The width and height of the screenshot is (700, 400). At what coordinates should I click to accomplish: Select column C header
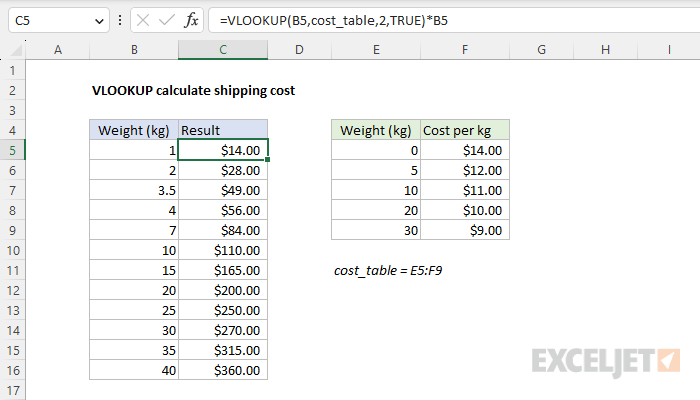click(x=223, y=50)
